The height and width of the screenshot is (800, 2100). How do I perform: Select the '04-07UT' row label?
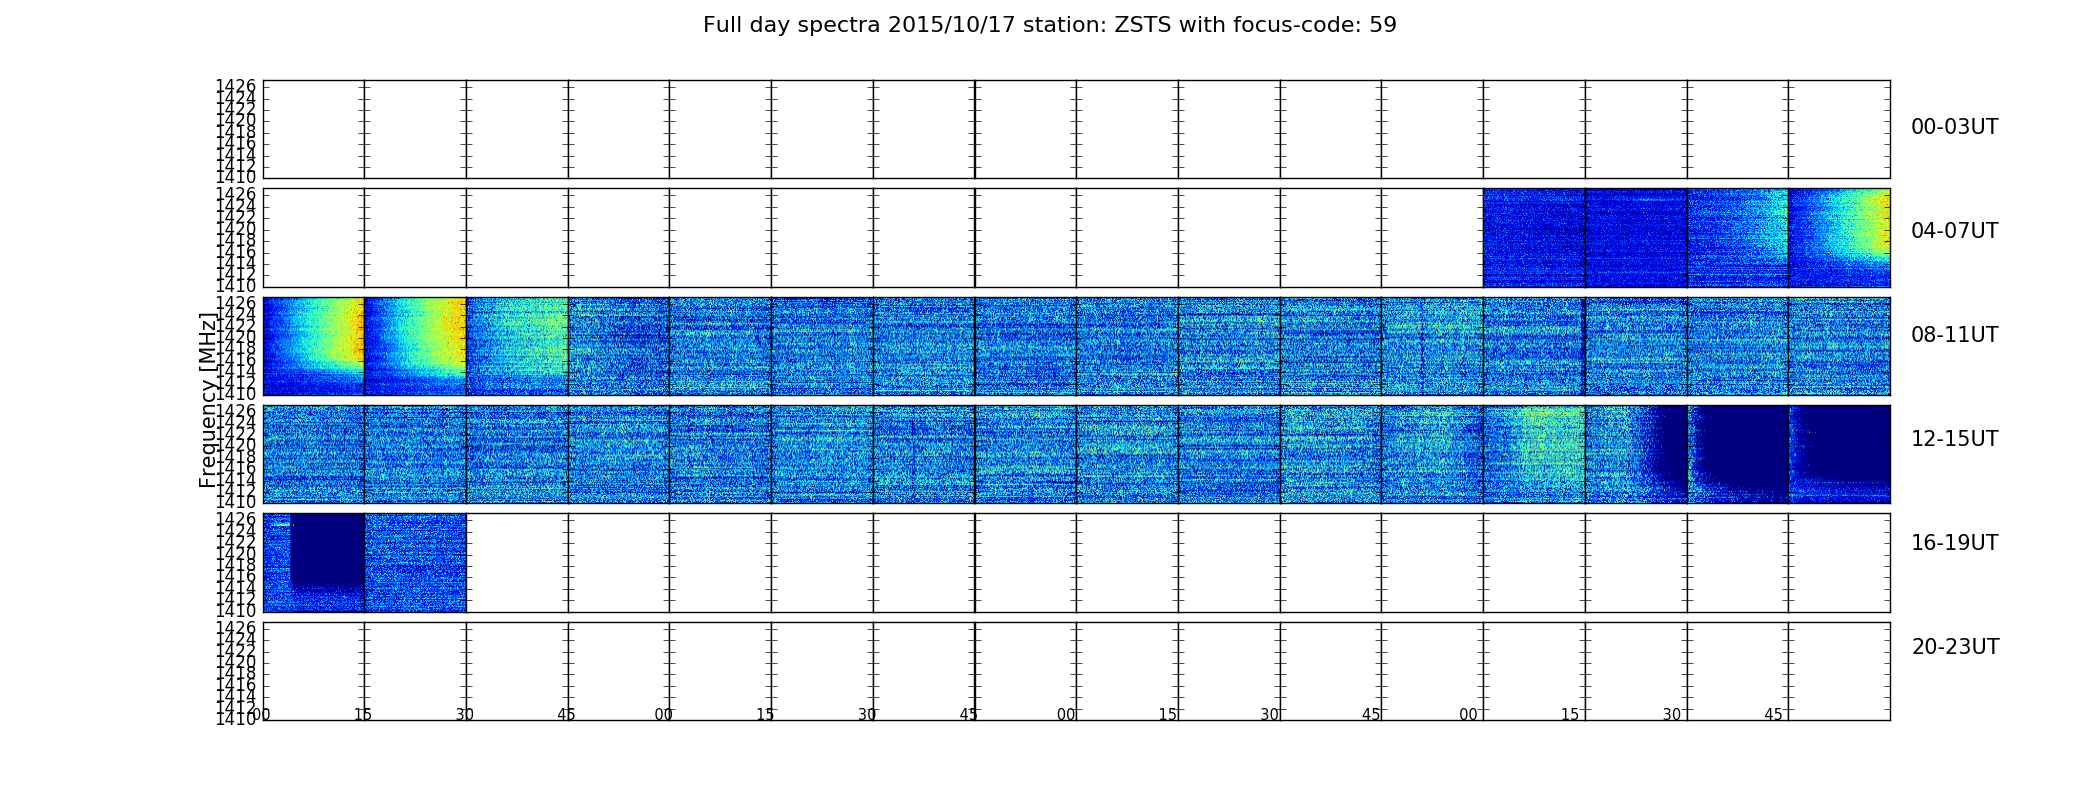(1954, 231)
